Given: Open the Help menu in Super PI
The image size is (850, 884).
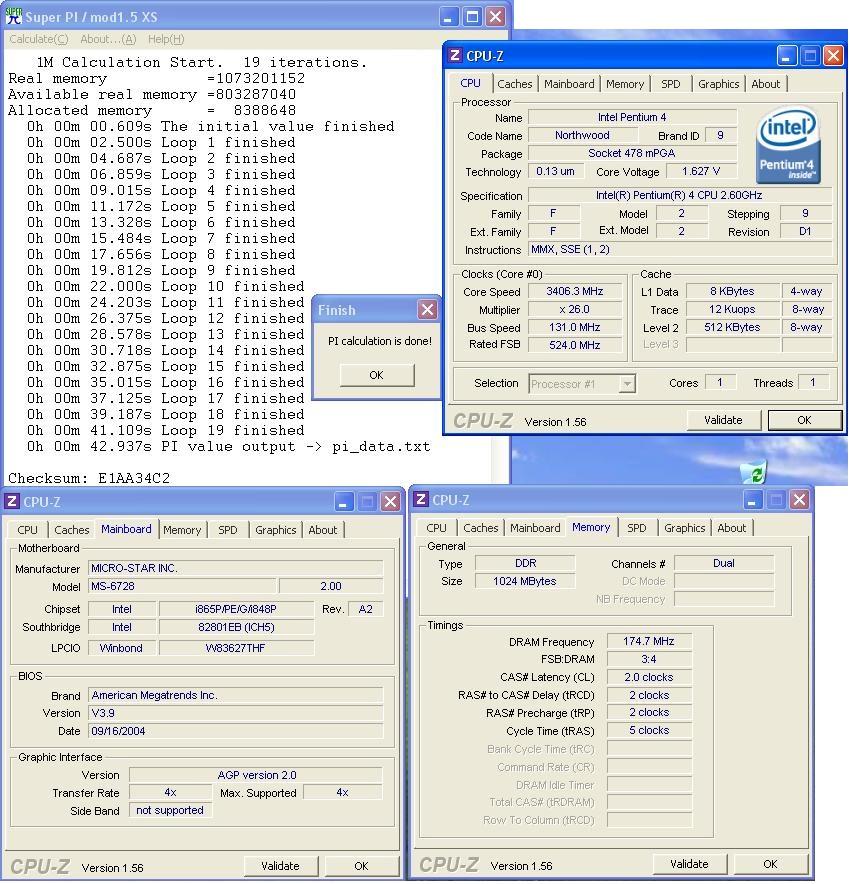Looking at the screenshot, I should pyautogui.click(x=166, y=39).
